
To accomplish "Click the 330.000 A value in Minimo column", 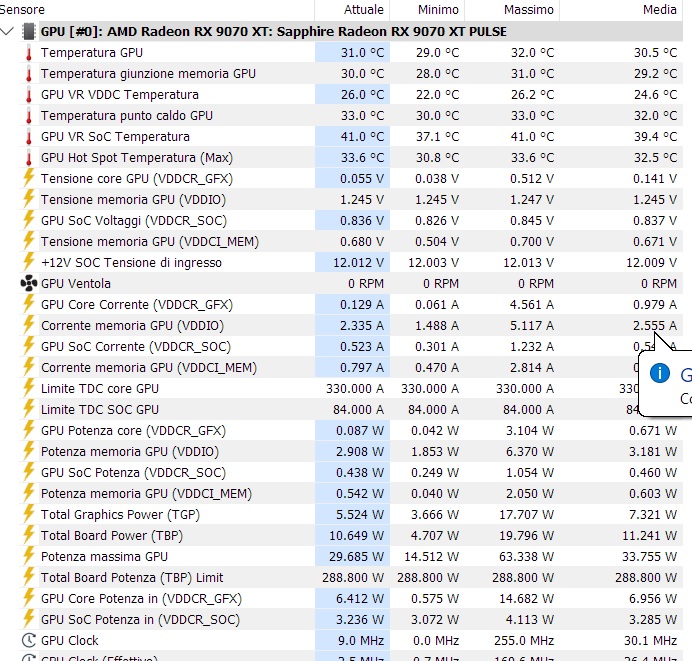I will 430,388.
